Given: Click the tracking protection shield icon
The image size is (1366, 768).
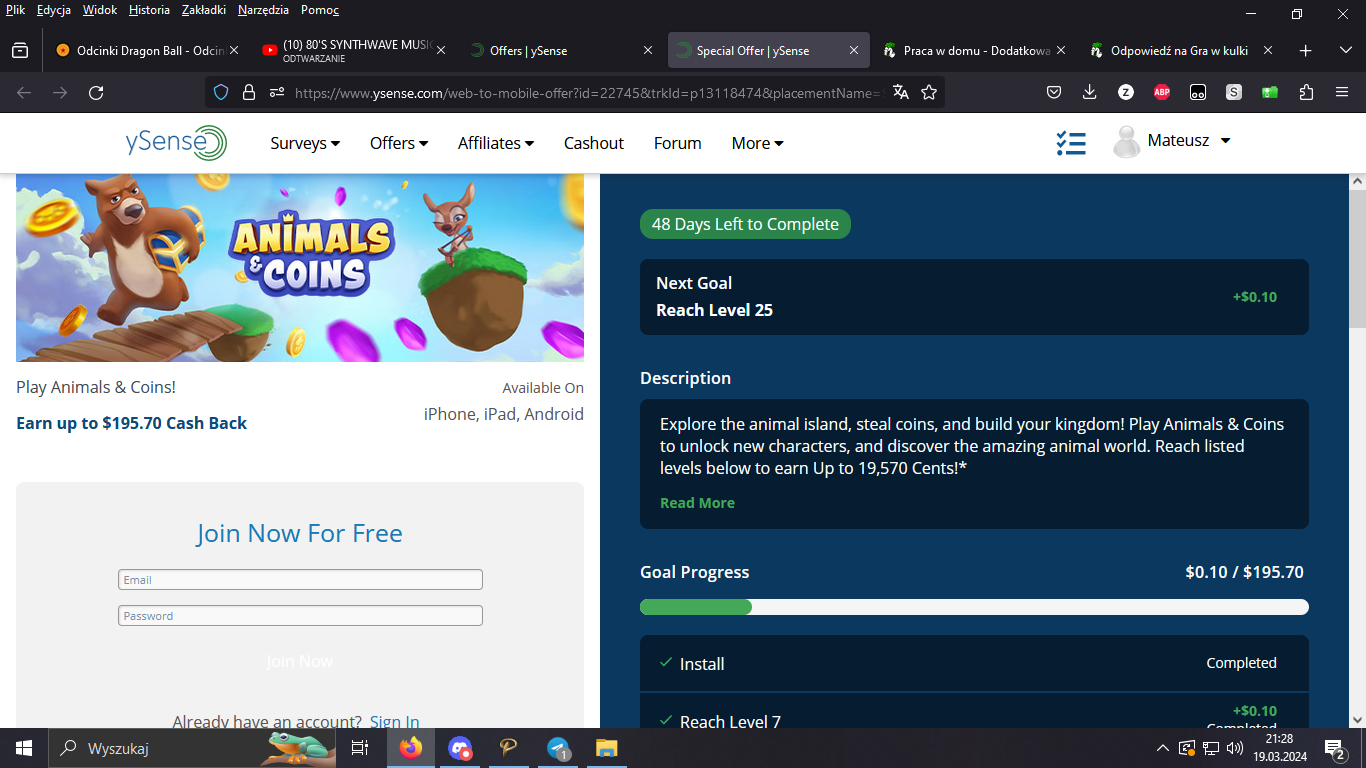Looking at the screenshot, I should tap(222, 92).
